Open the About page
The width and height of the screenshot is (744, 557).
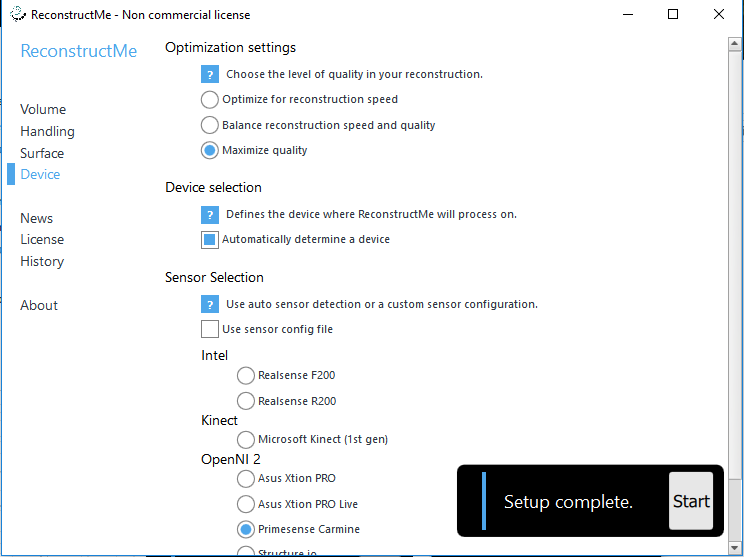point(39,305)
